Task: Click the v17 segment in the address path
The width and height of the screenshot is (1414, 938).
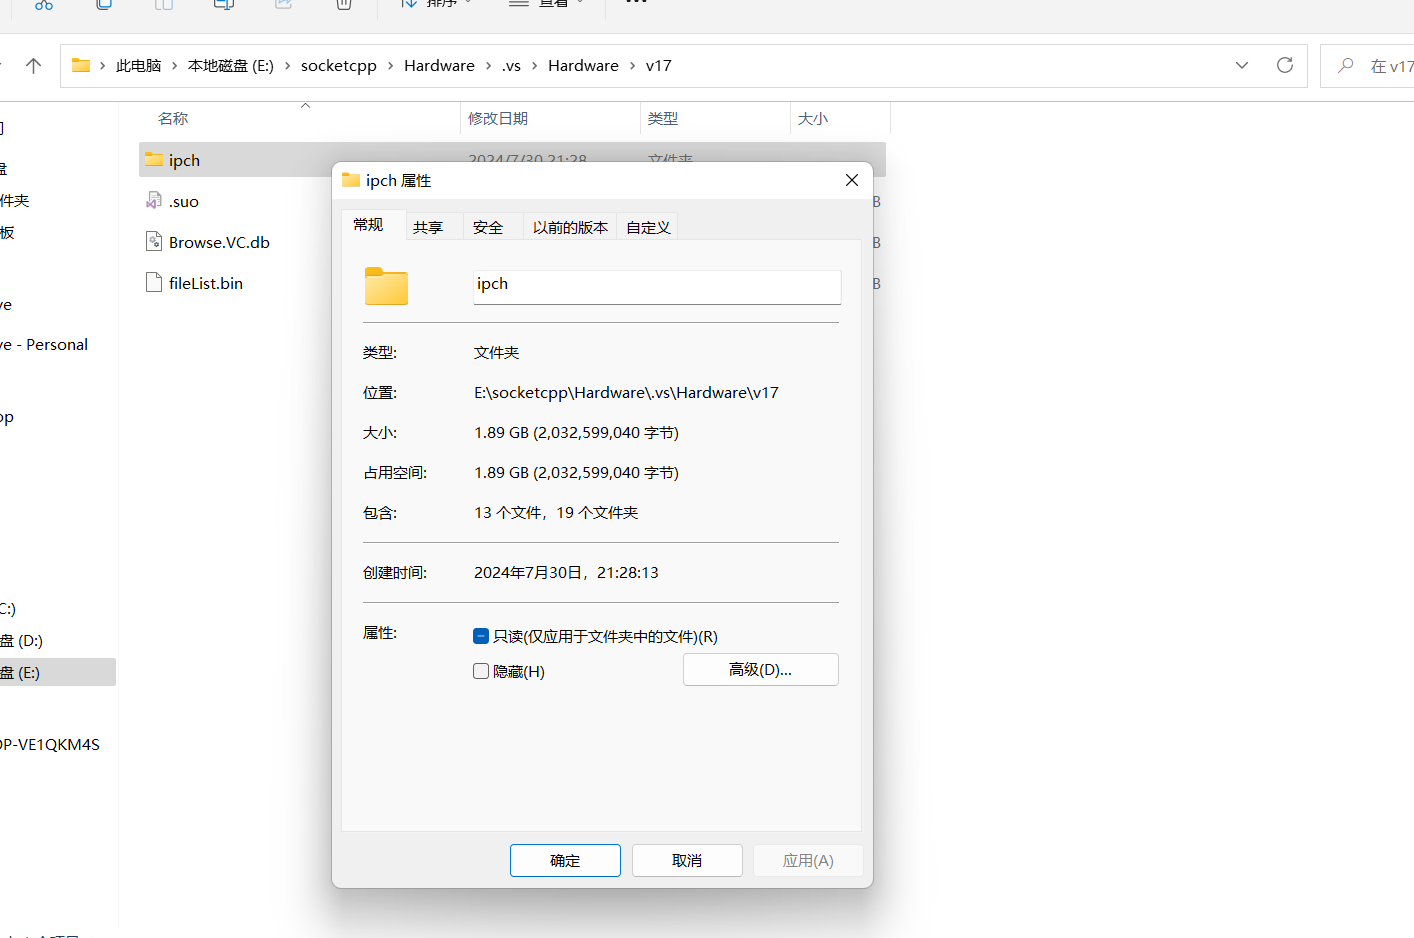Action: (x=658, y=66)
